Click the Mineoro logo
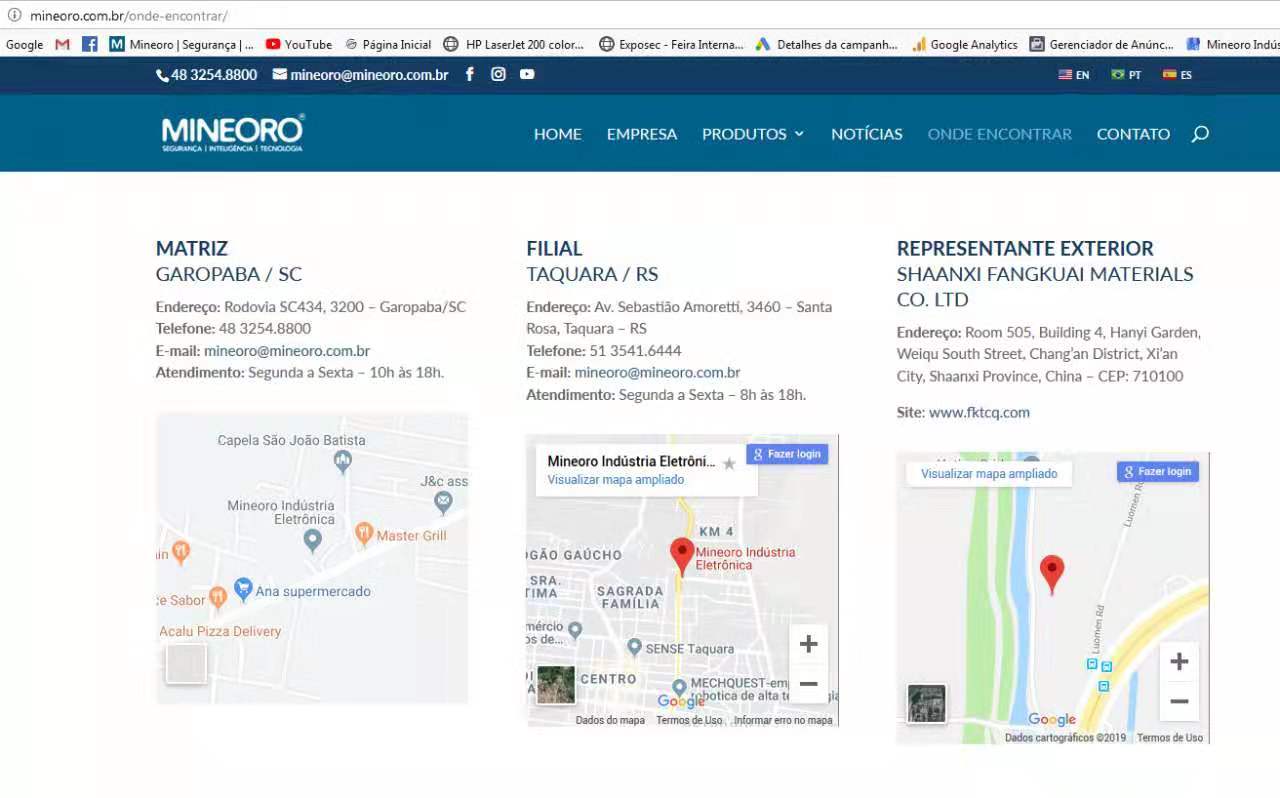This screenshot has width=1280, height=798. point(233,133)
